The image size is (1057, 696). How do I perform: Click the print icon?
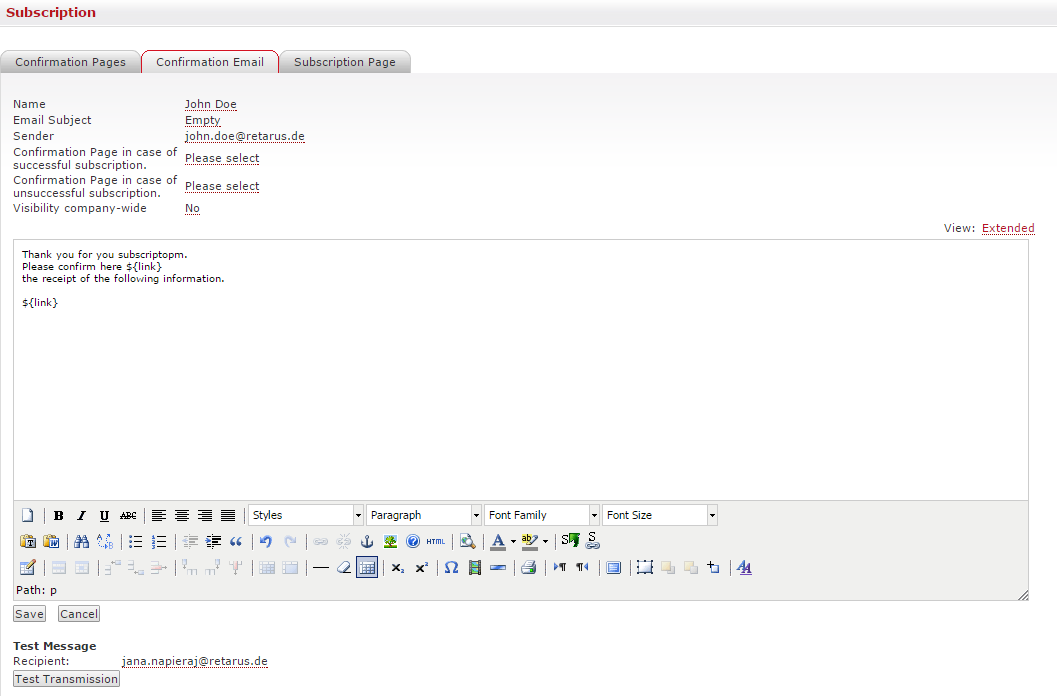point(528,568)
